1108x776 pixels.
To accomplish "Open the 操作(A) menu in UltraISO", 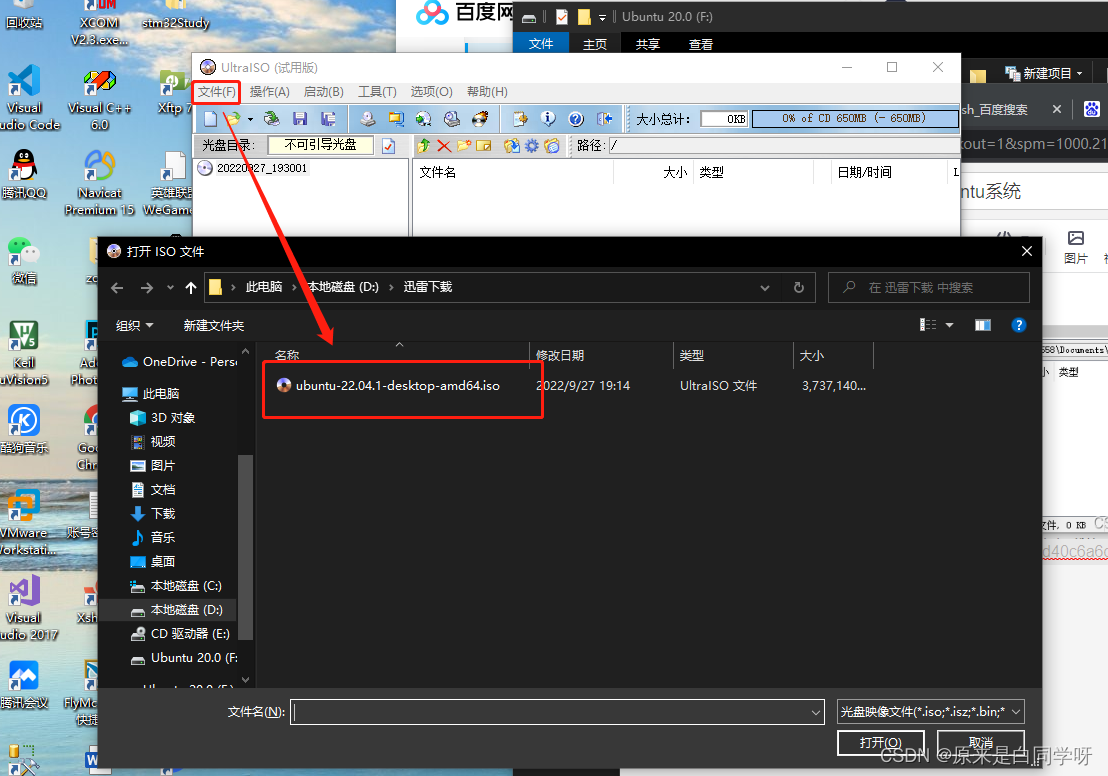I will point(270,92).
